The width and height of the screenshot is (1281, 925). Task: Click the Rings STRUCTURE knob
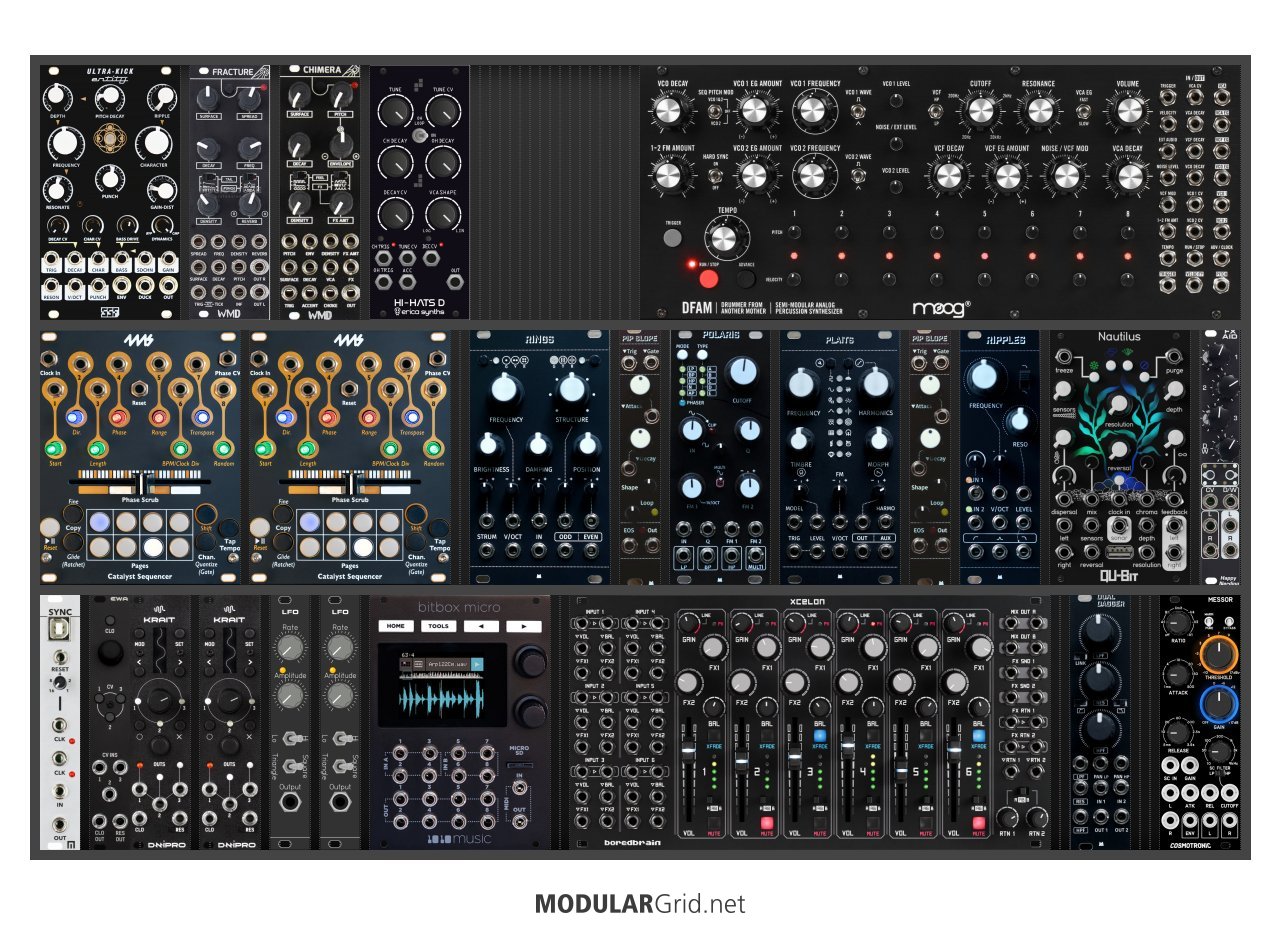[x=572, y=389]
